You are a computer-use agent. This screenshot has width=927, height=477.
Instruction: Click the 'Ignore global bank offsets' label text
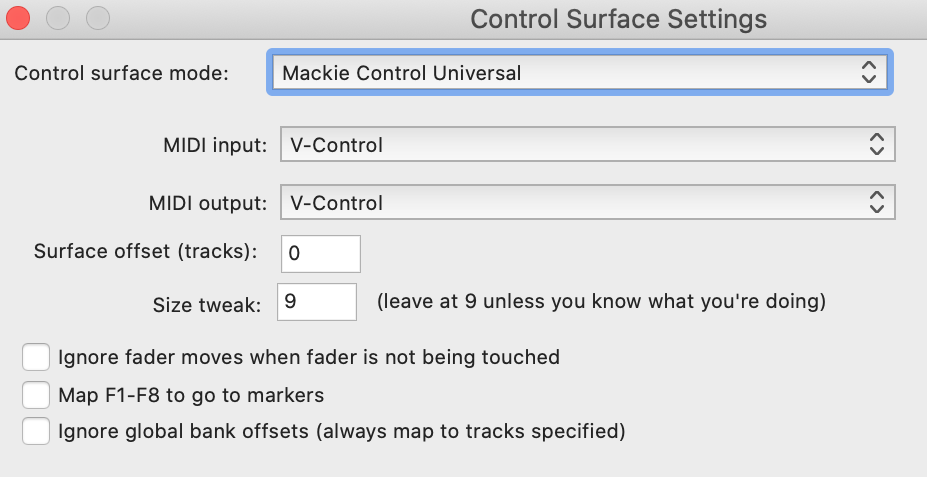click(x=341, y=431)
